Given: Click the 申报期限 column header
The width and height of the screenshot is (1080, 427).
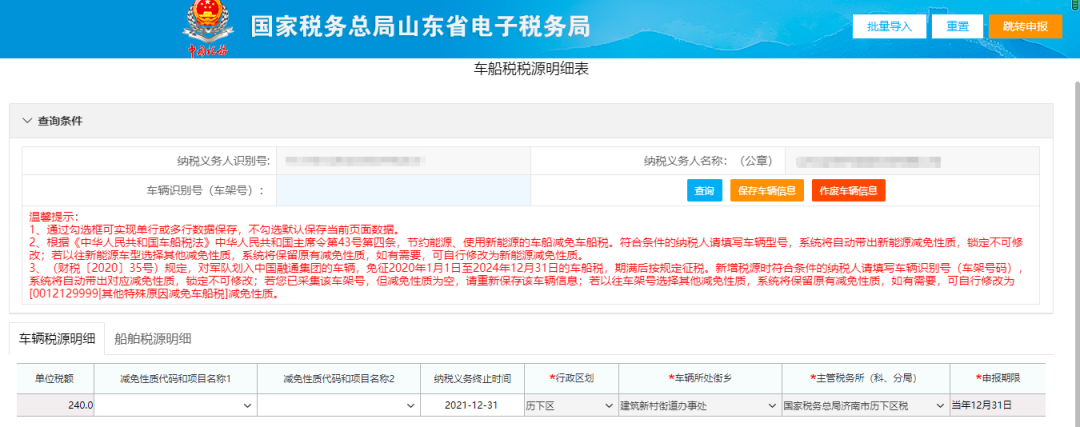Looking at the screenshot, I should pyautogui.click(x=998, y=379).
